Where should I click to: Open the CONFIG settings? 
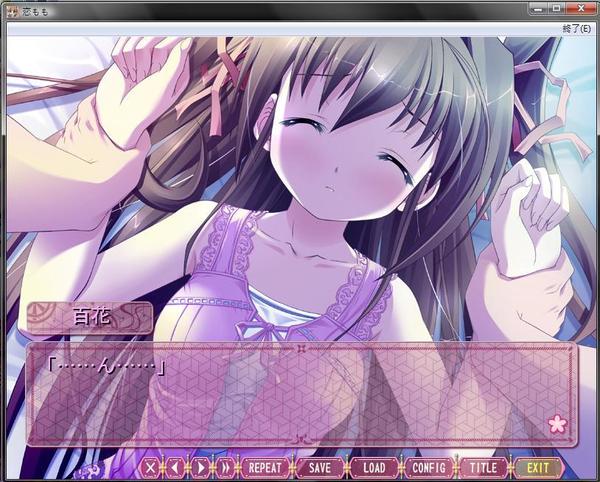(429, 467)
